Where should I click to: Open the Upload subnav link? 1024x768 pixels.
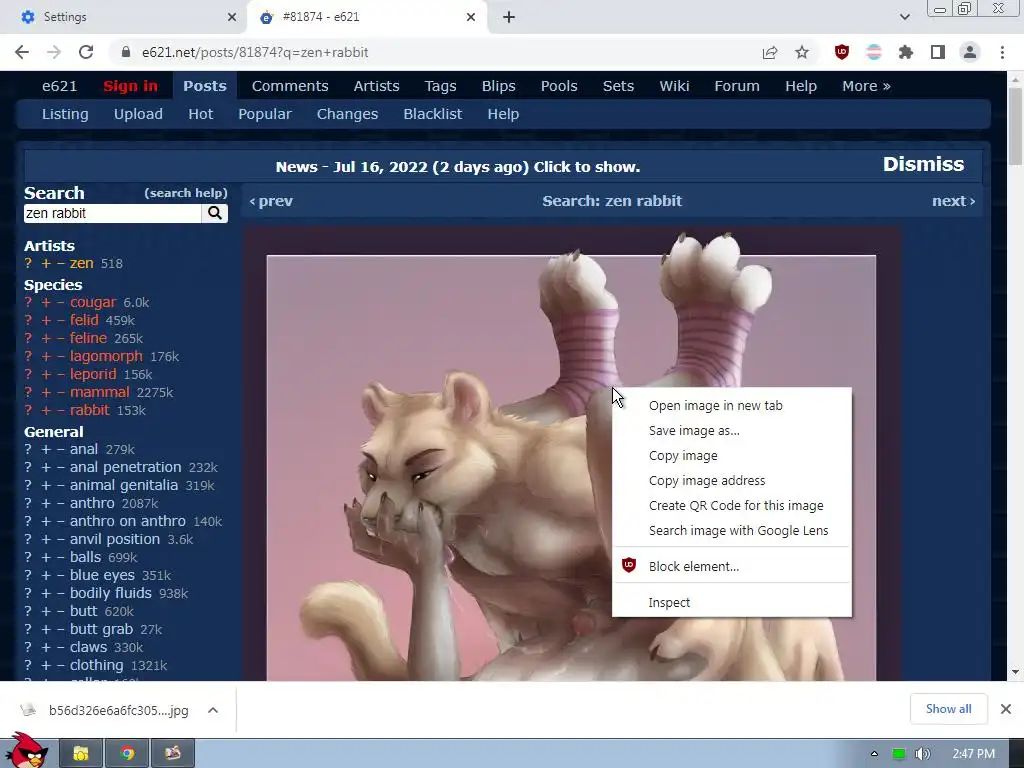coord(138,114)
